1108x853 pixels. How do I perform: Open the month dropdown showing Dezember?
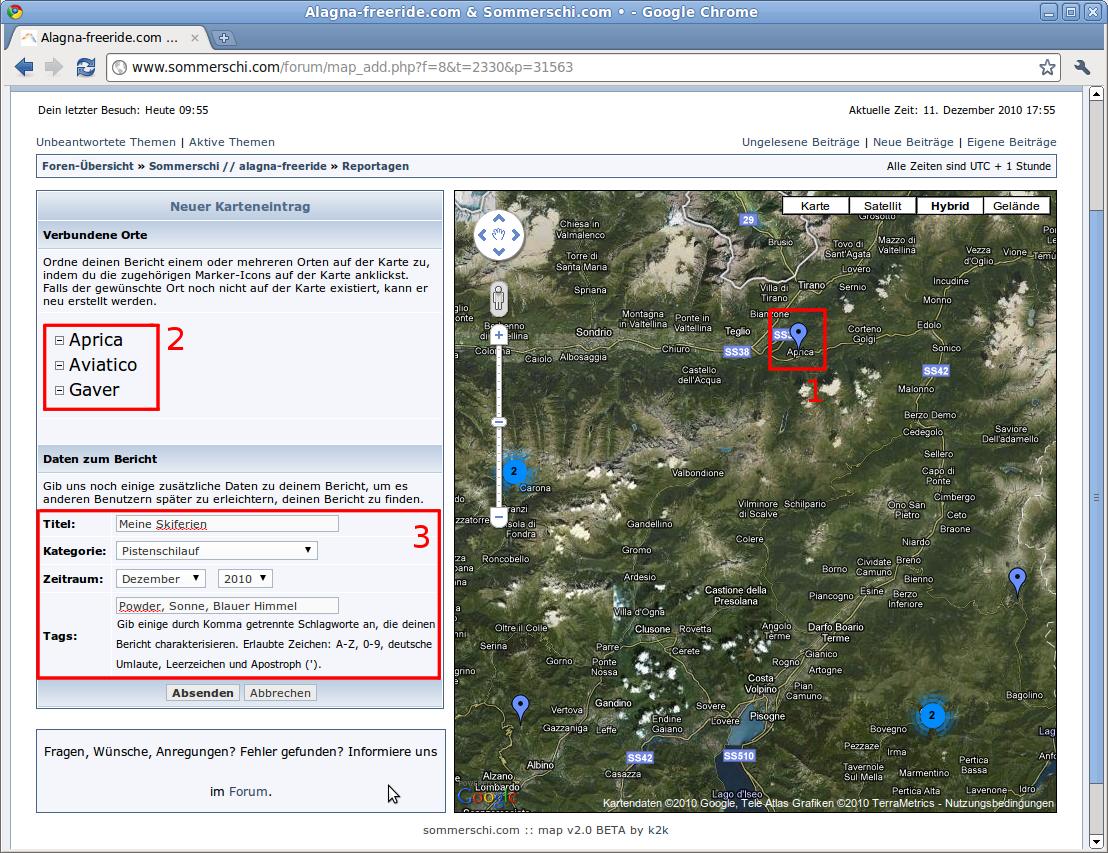point(160,579)
